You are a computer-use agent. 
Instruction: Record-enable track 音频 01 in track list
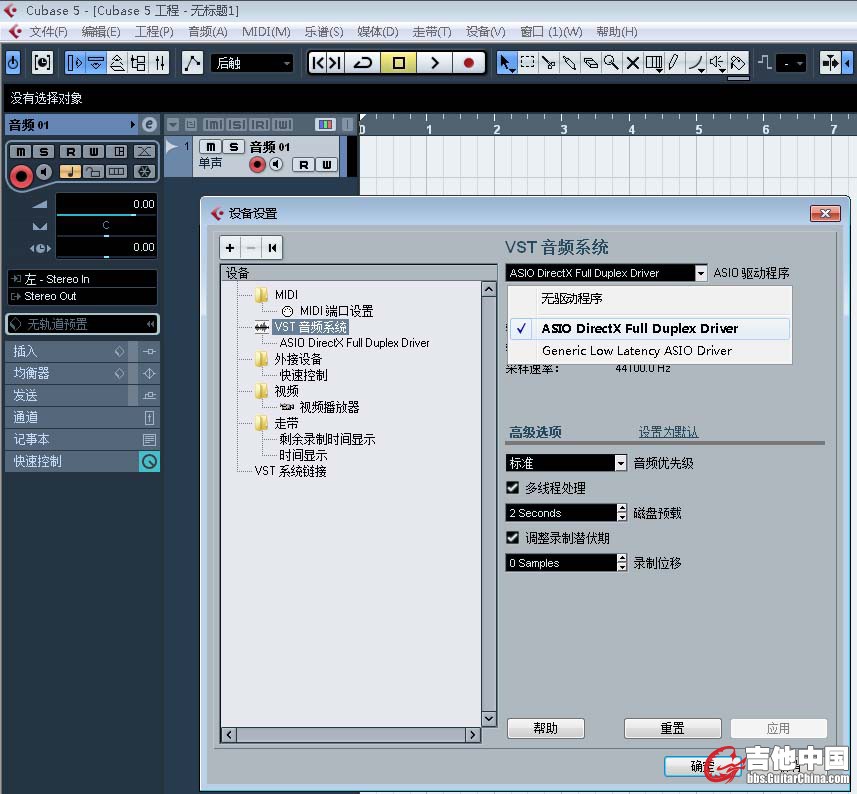tap(257, 164)
